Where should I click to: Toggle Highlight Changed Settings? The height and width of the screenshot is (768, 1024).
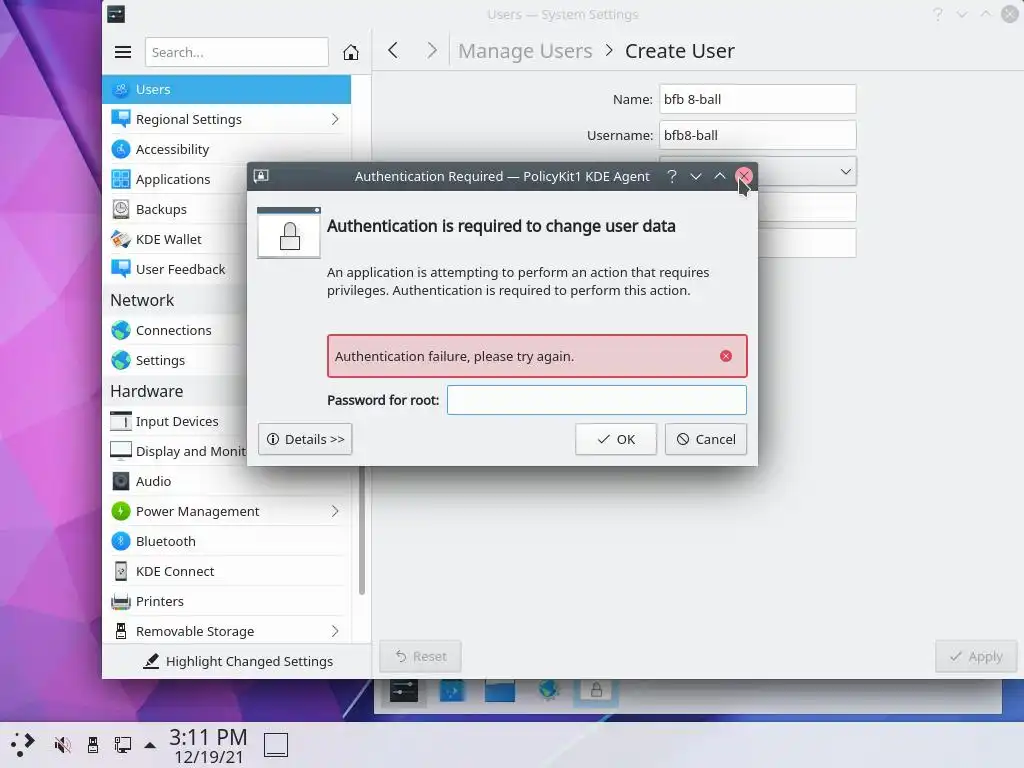coord(238,662)
